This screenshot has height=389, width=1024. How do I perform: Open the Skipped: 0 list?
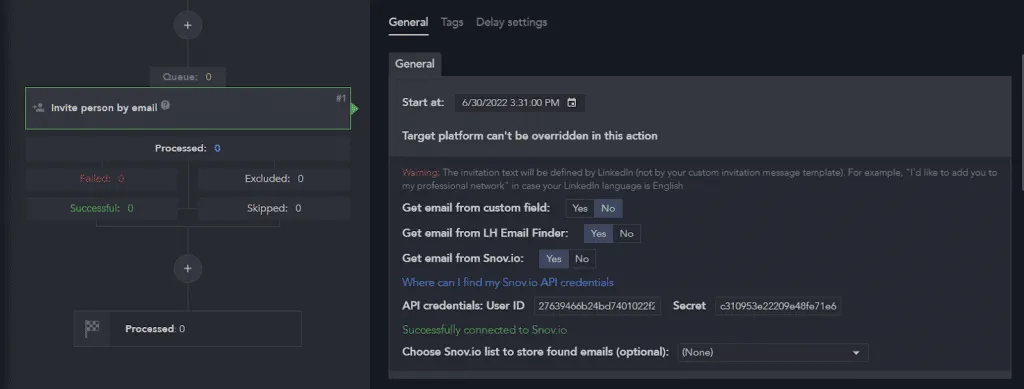274,208
